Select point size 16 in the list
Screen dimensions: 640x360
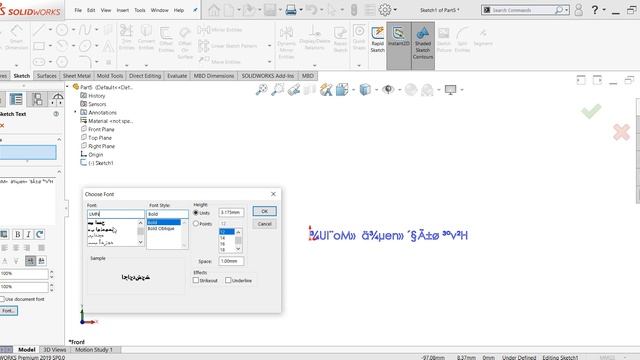223,244
